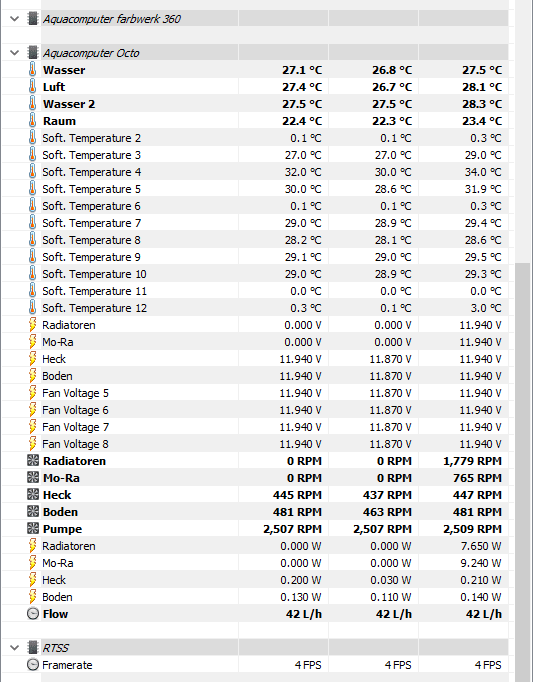533x682 pixels.
Task: Collapse the RTSS section chevron
Action: click(14, 648)
